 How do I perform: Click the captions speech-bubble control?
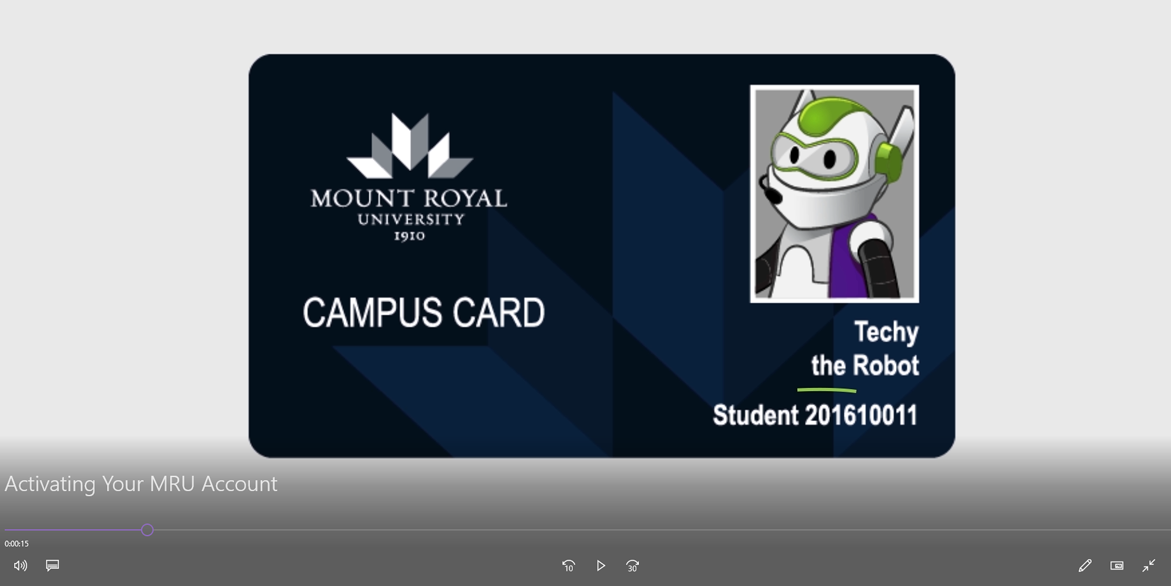coord(52,565)
